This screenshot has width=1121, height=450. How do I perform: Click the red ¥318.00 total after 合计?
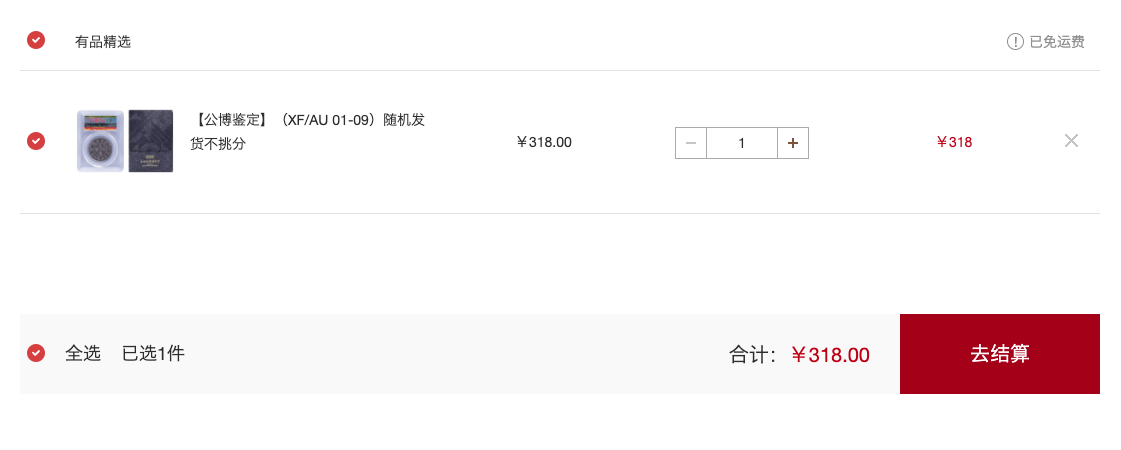tap(831, 354)
